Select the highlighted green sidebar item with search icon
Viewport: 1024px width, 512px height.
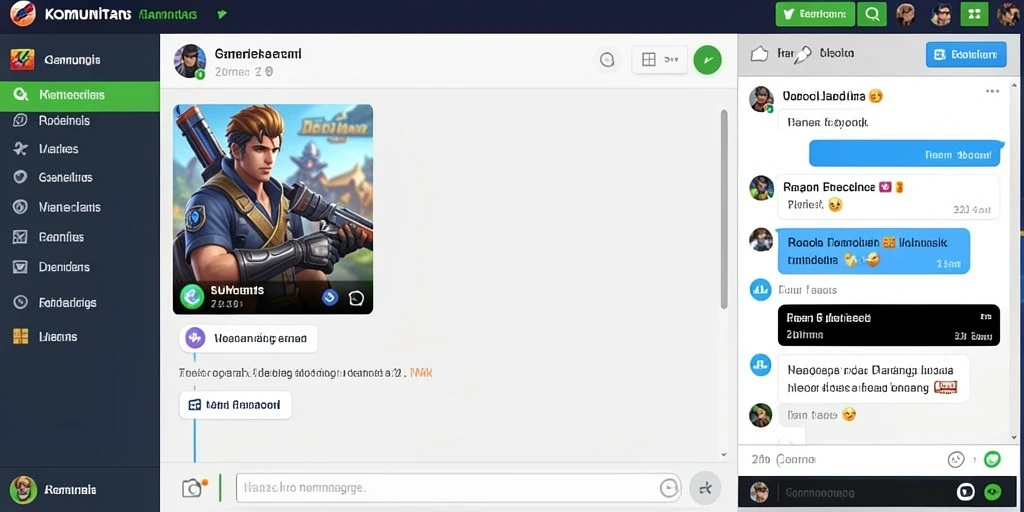pyautogui.click(x=80, y=95)
